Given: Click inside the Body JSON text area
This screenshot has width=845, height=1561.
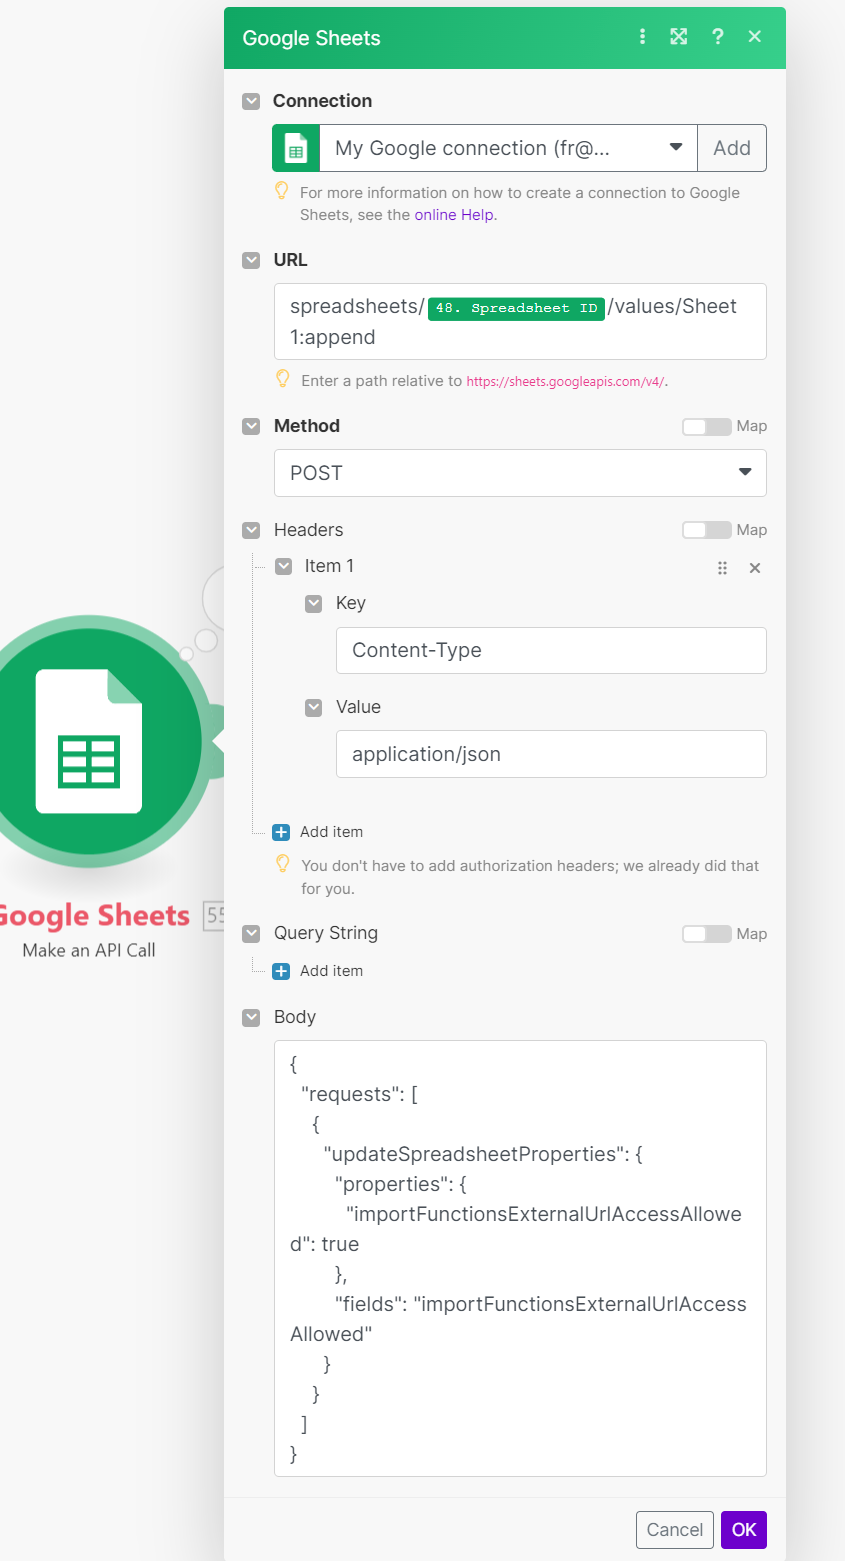Looking at the screenshot, I should coord(520,1258).
